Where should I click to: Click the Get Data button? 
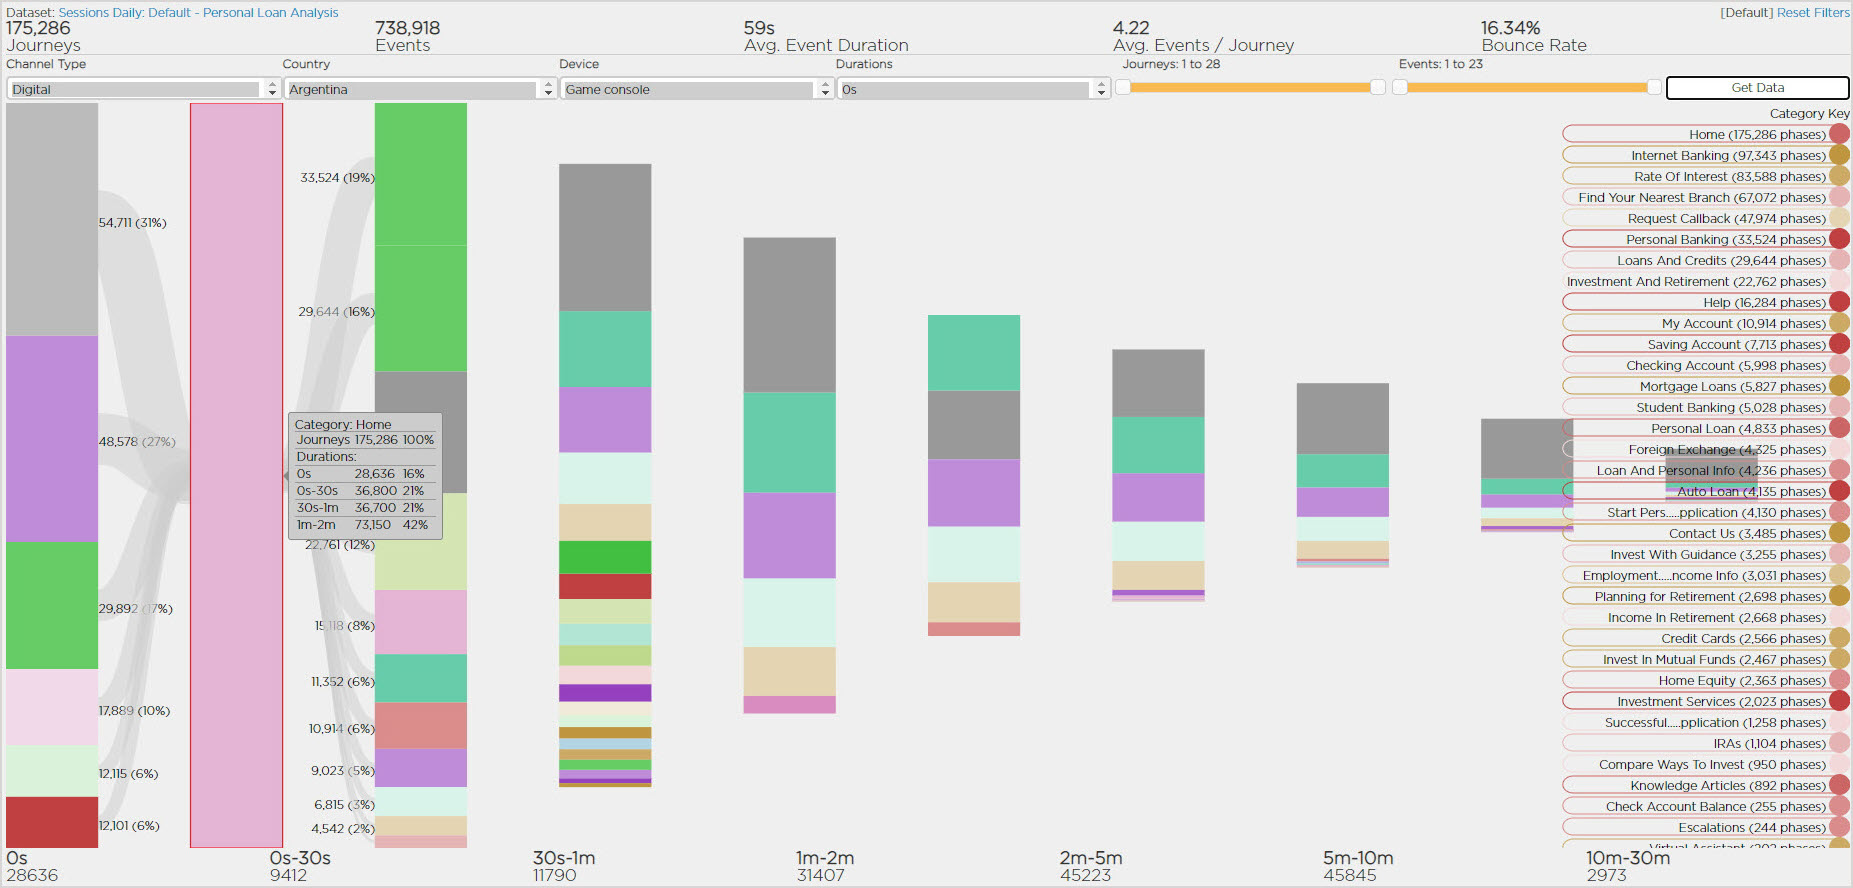(x=1757, y=88)
